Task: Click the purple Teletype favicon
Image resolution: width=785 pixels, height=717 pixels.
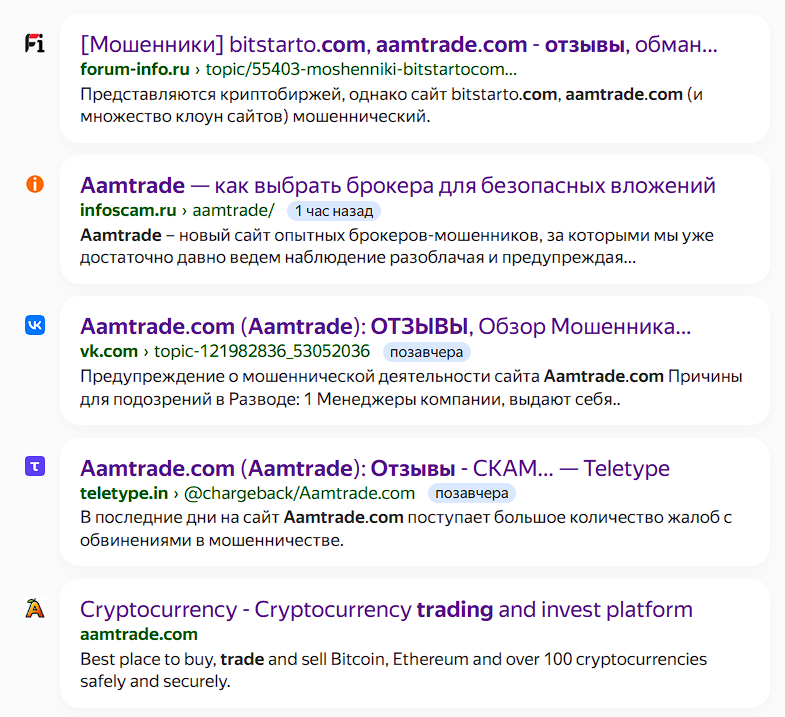Action: pyautogui.click(x=35, y=466)
